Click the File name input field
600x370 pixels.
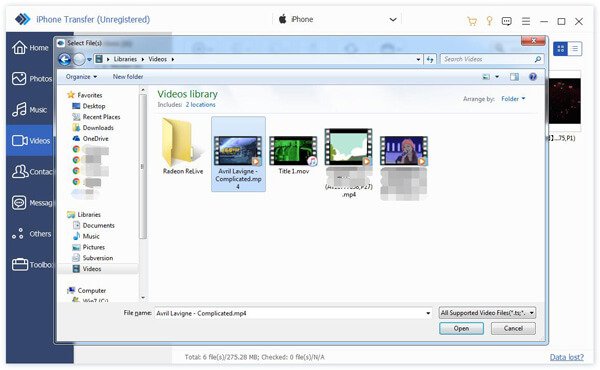290,313
